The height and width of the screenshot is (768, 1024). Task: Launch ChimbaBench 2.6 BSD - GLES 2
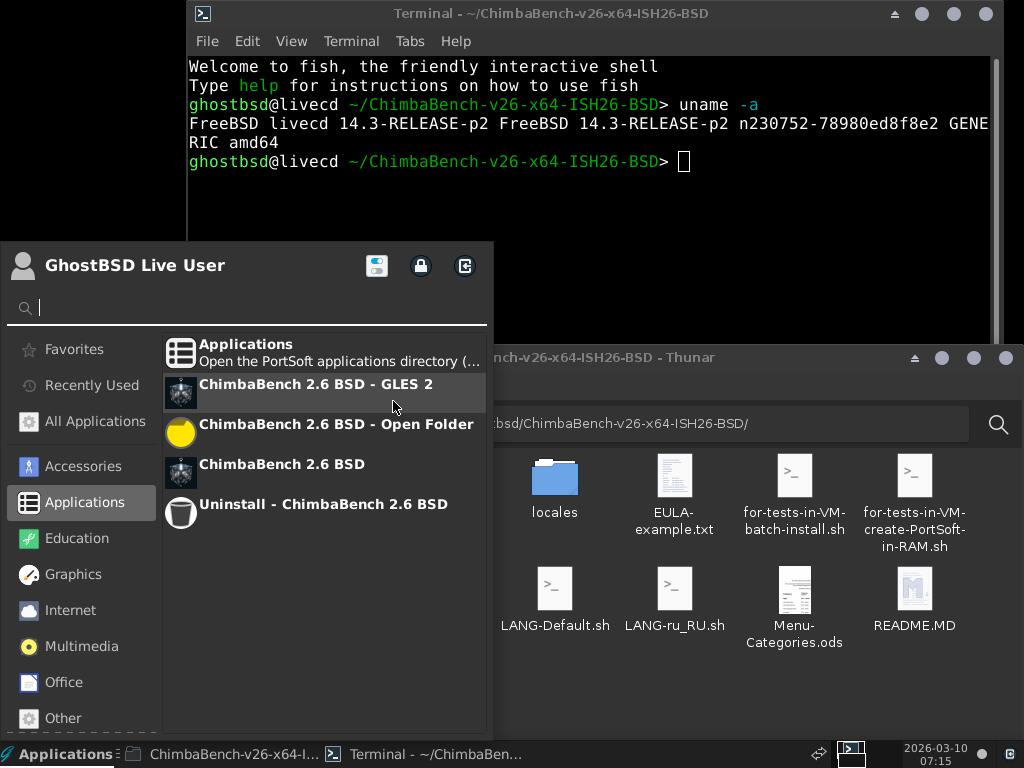325,392
